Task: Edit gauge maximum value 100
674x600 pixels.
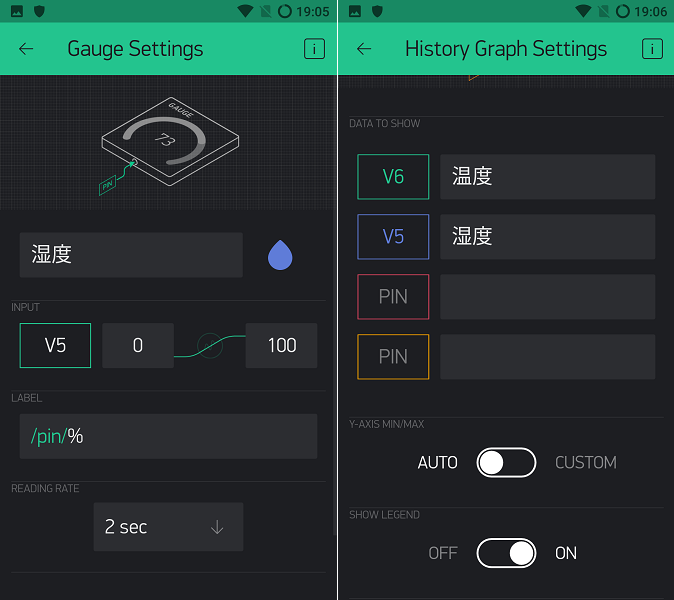Action: (282, 345)
